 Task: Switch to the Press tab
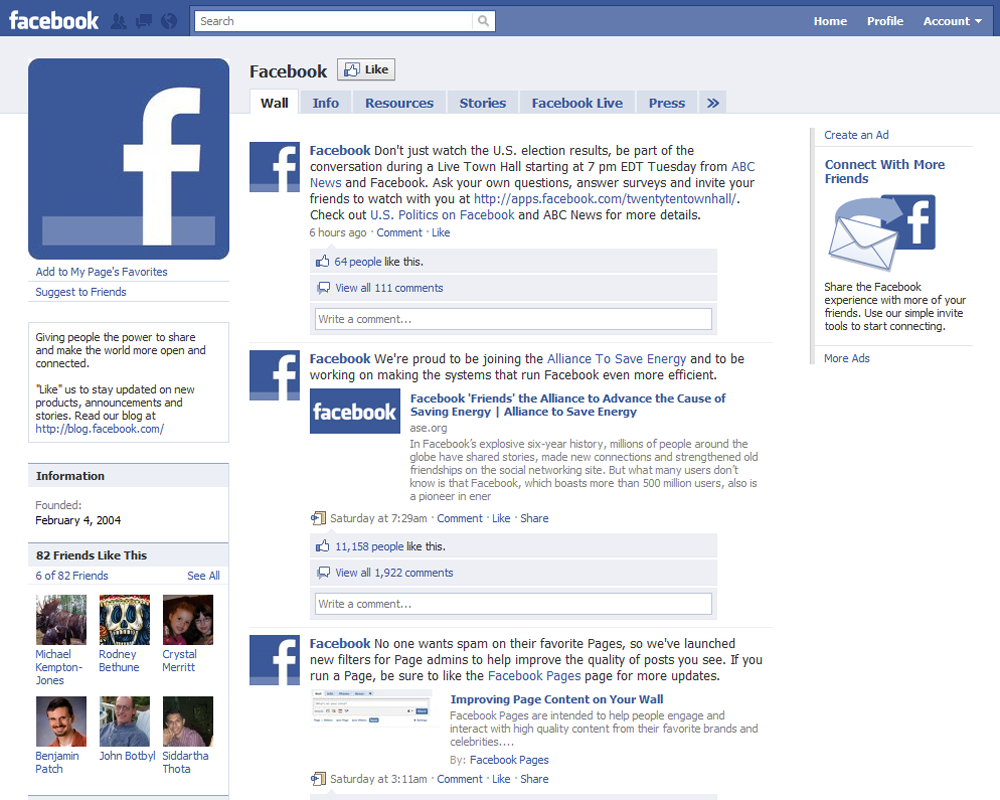tap(667, 103)
